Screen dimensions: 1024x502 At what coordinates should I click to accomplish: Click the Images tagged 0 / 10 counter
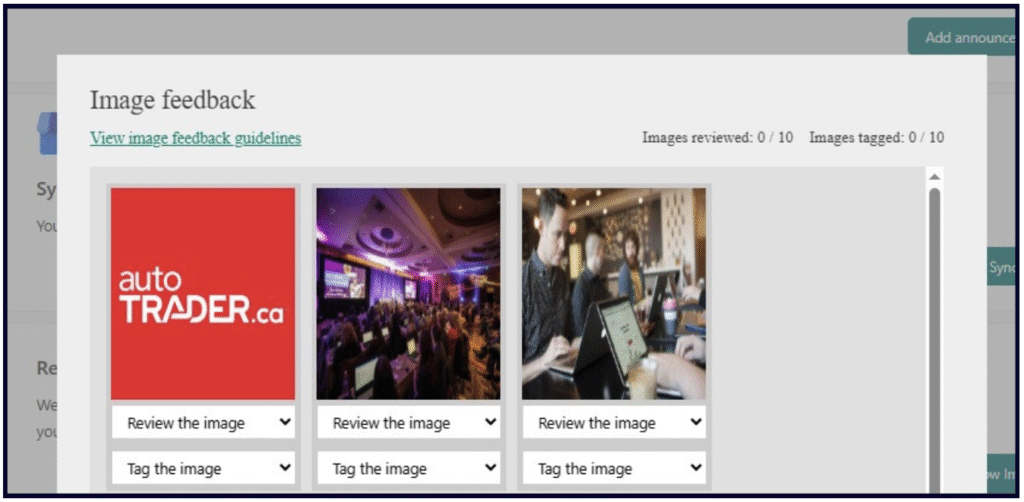coord(876,137)
